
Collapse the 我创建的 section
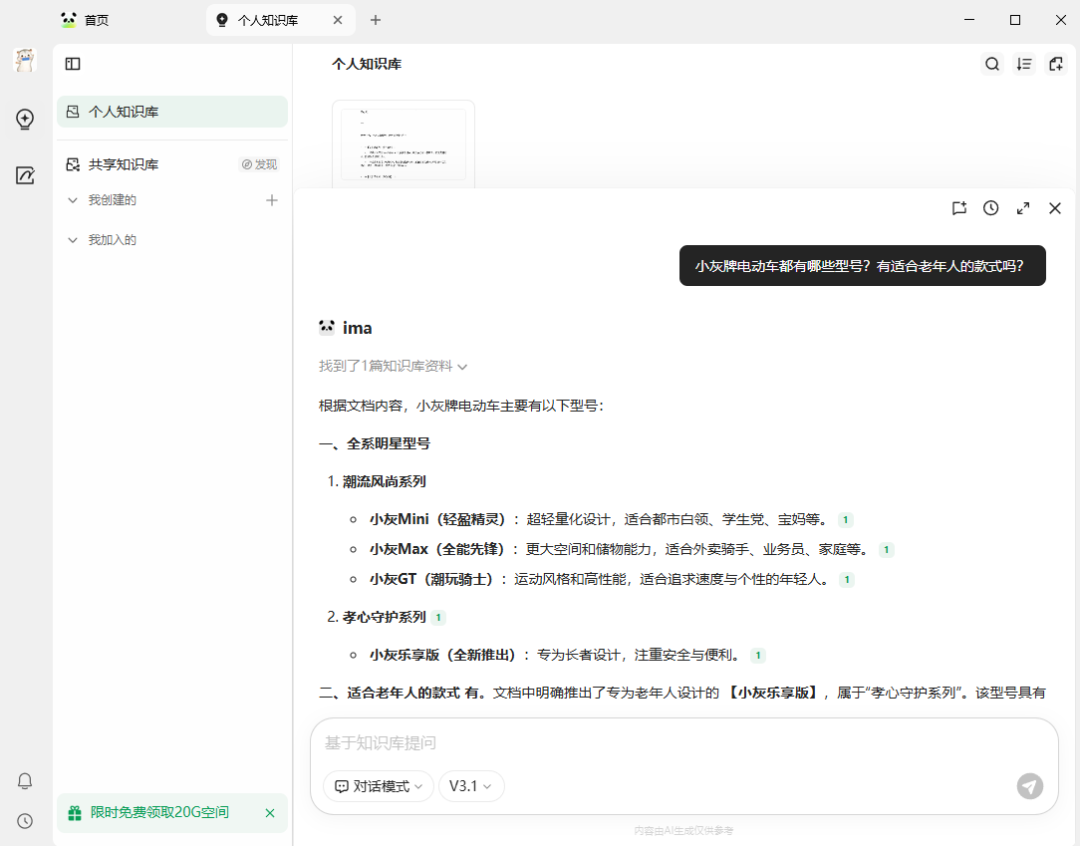click(x=72, y=200)
